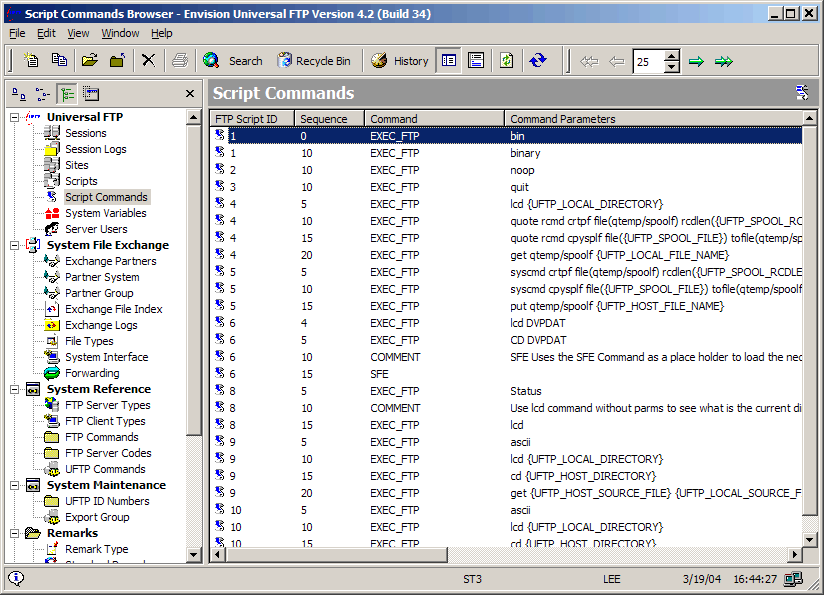Viewport: 824px width, 595px height.
Task: Click the Open folder toolbar icon
Action: tap(90, 60)
